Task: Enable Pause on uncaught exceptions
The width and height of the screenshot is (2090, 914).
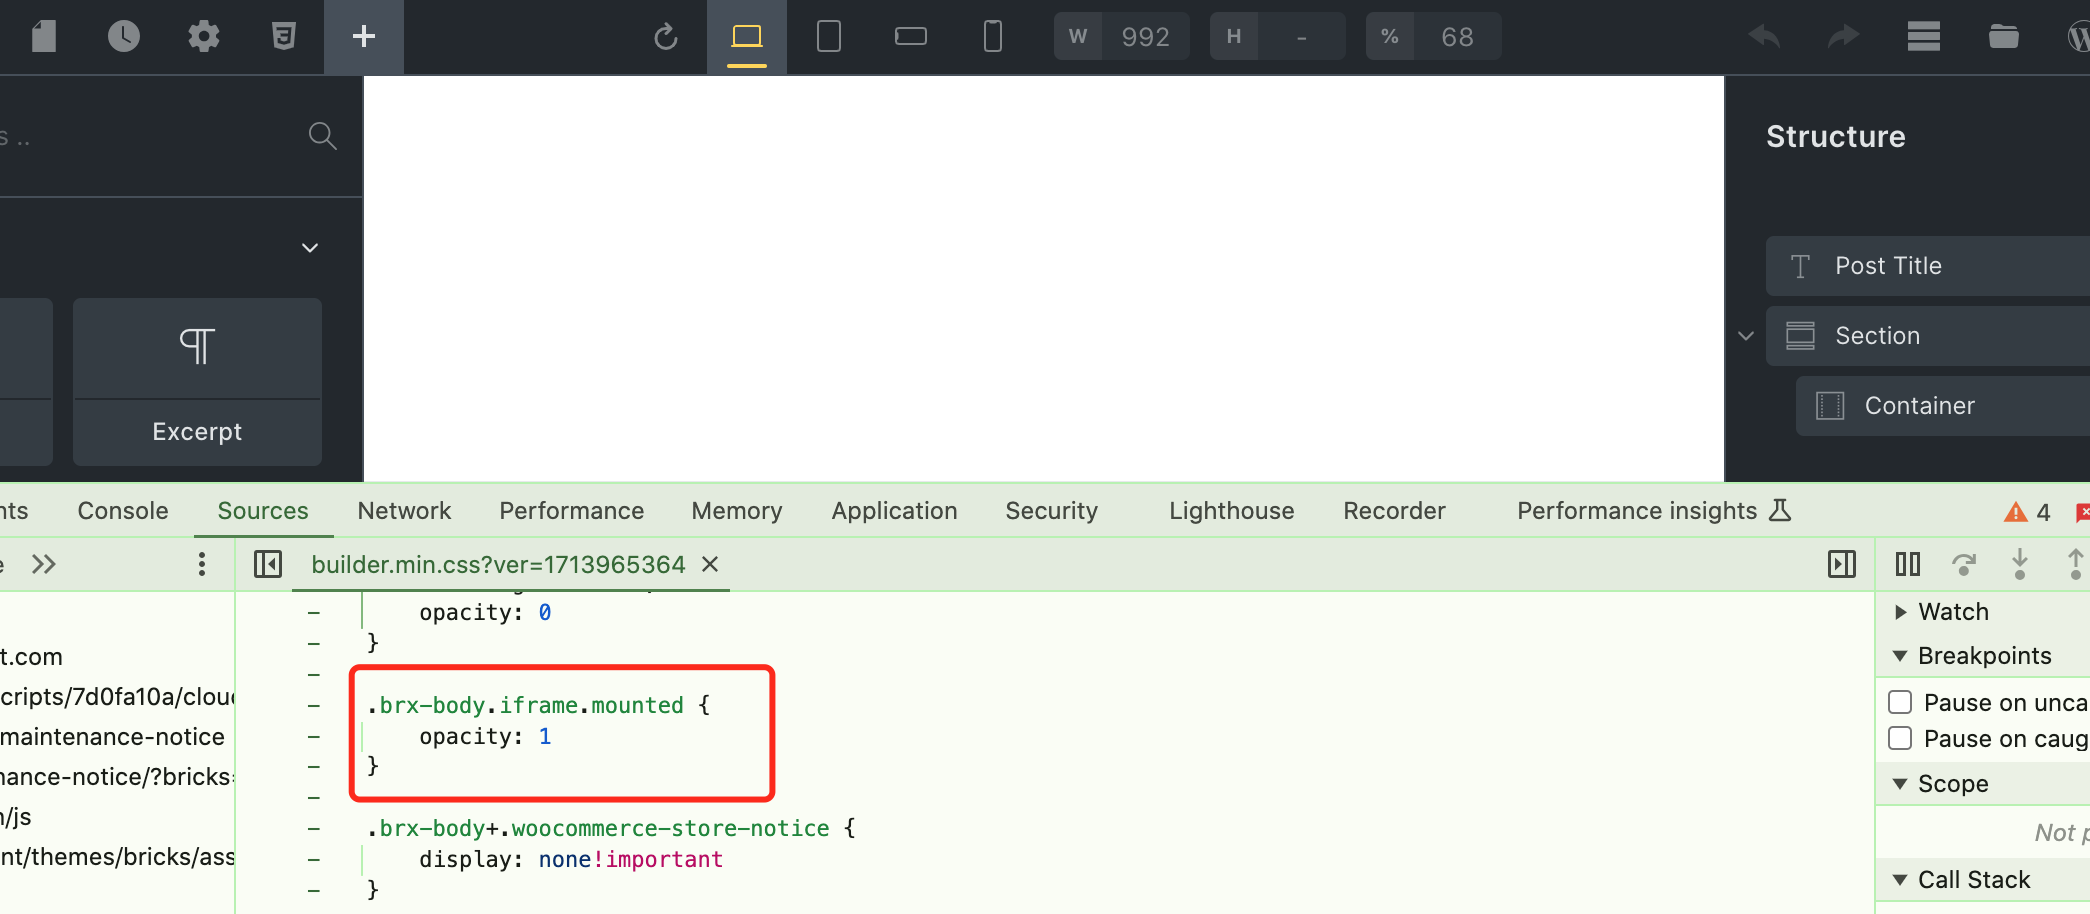Action: click(x=1900, y=702)
